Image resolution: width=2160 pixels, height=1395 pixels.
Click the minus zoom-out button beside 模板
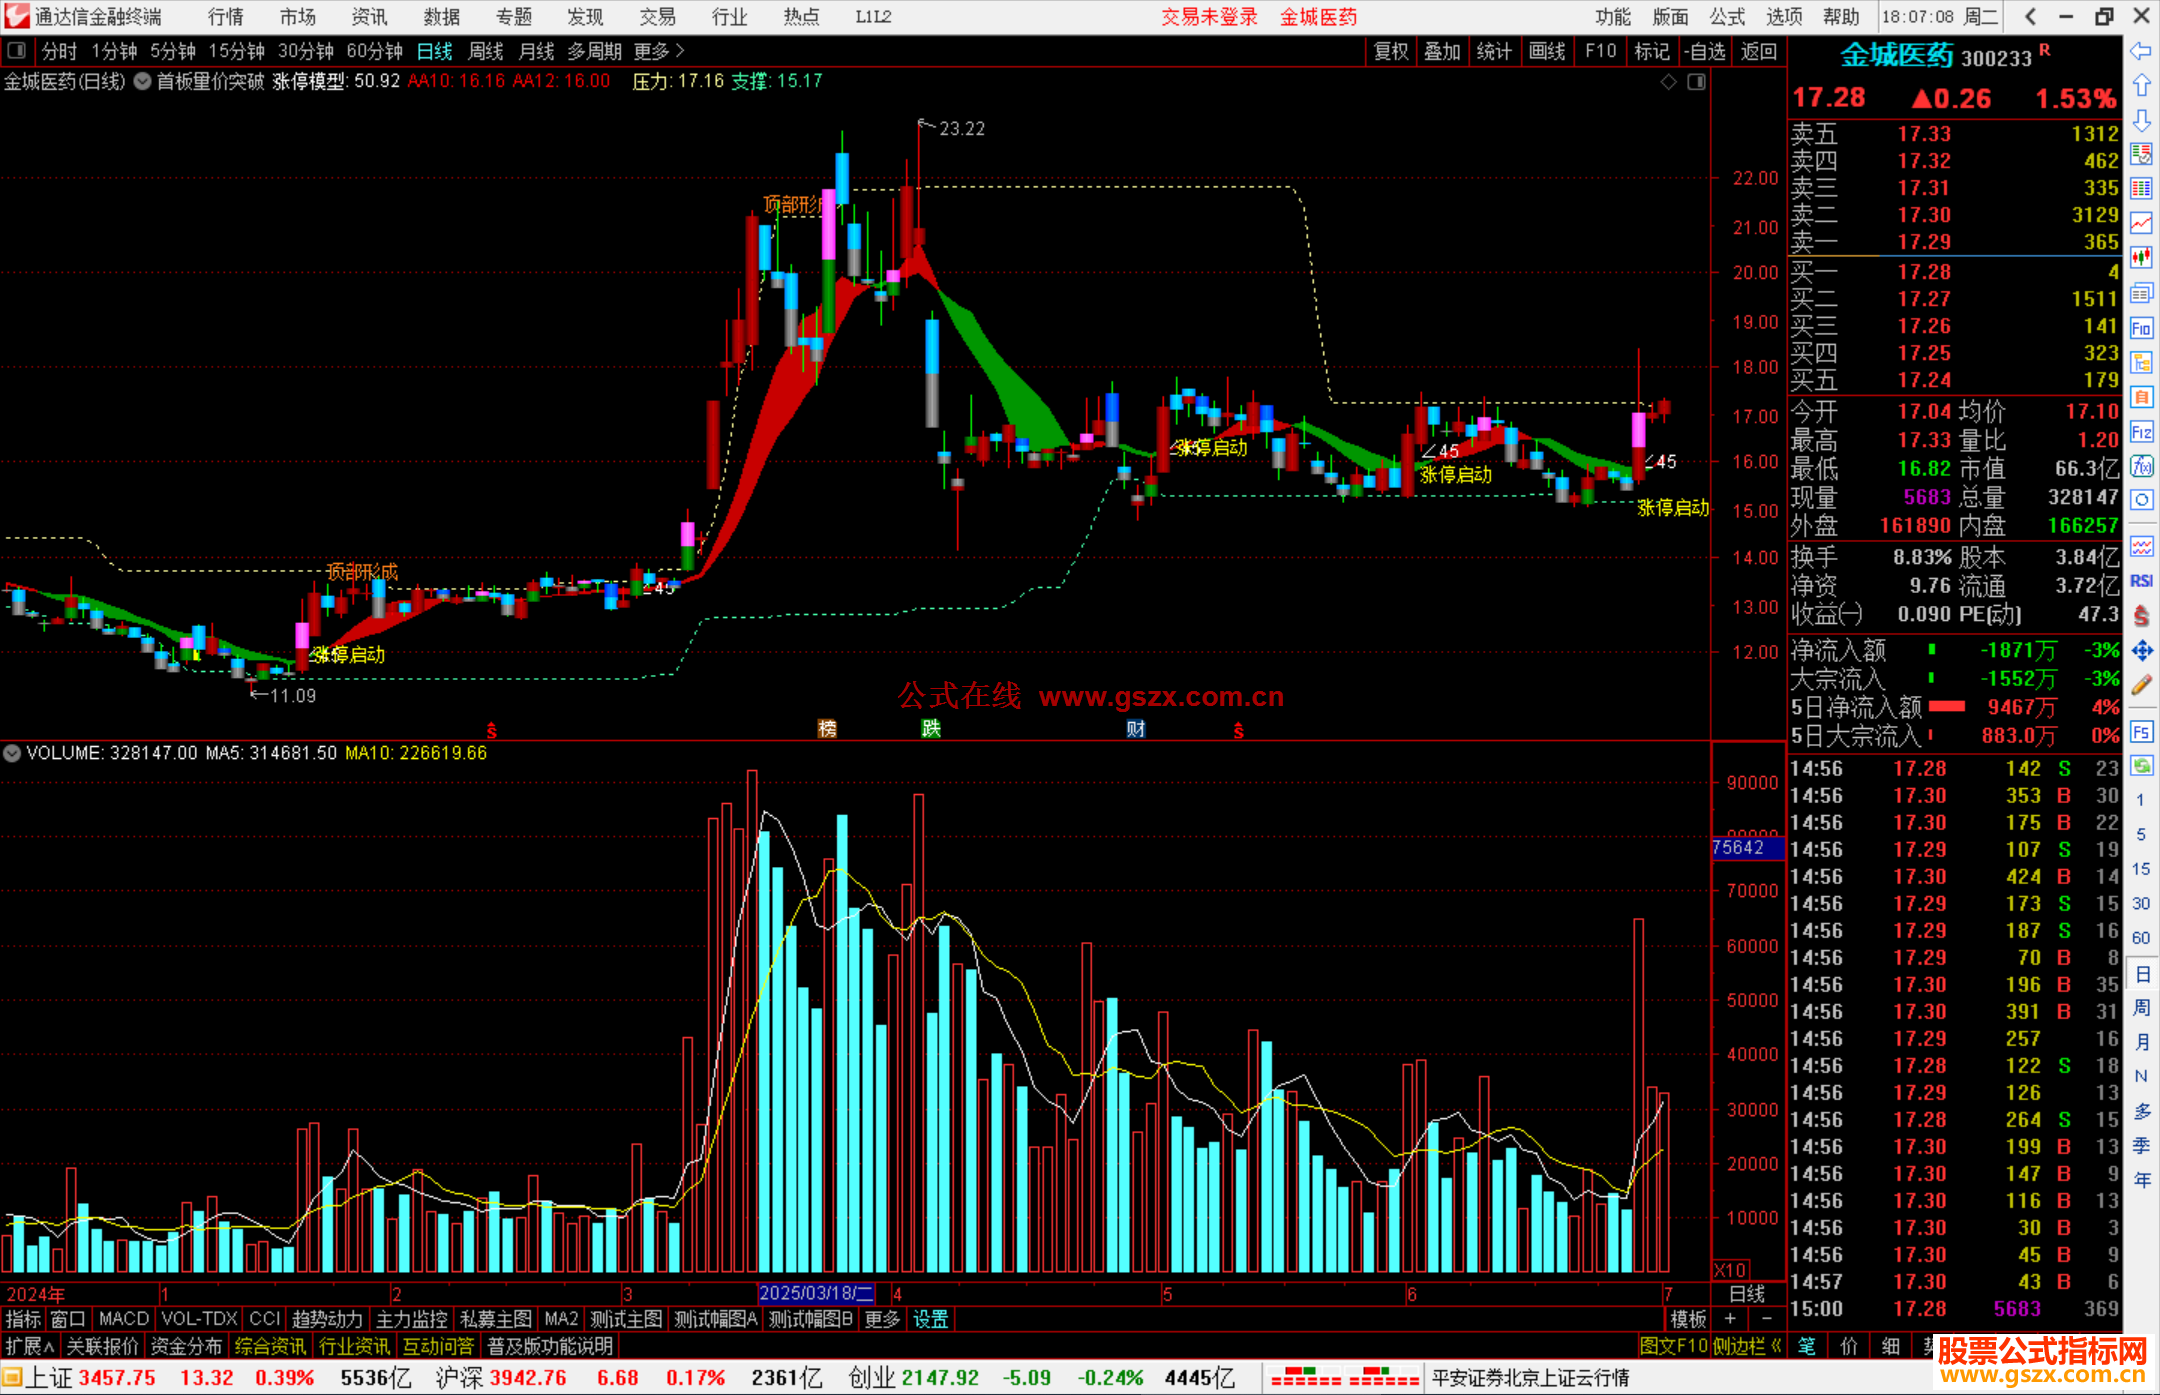1766,1320
